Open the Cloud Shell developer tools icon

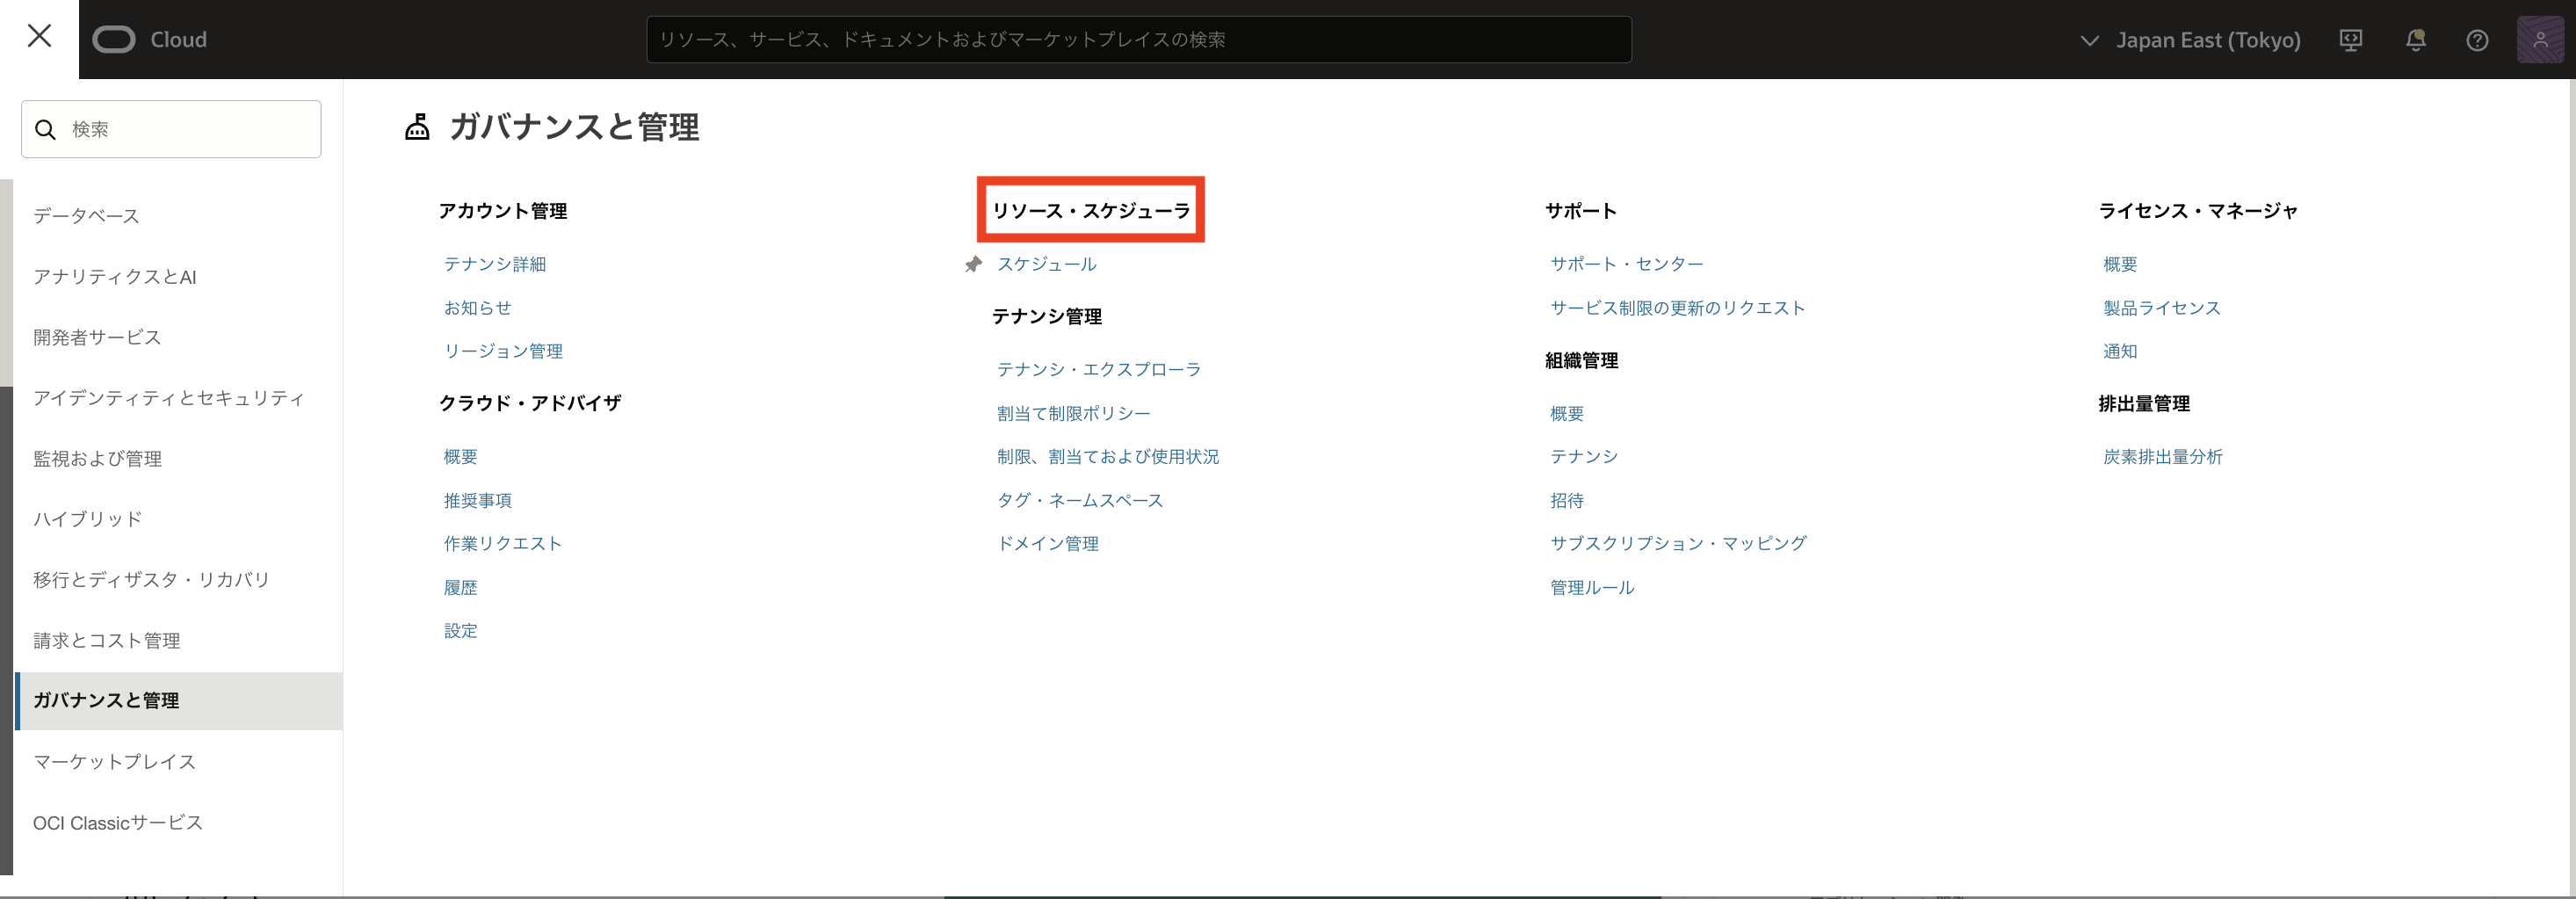click(x=2350, y=40)
